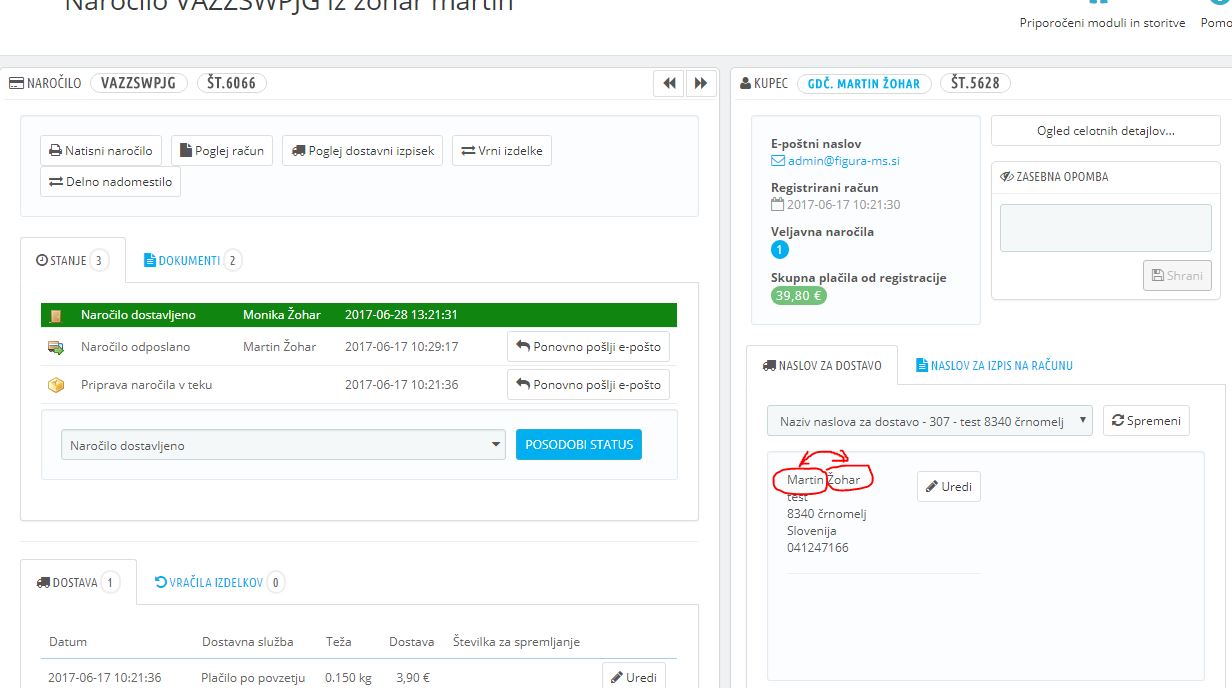Open Poglej dostavni izpisek button

click(x=363, y=151)
